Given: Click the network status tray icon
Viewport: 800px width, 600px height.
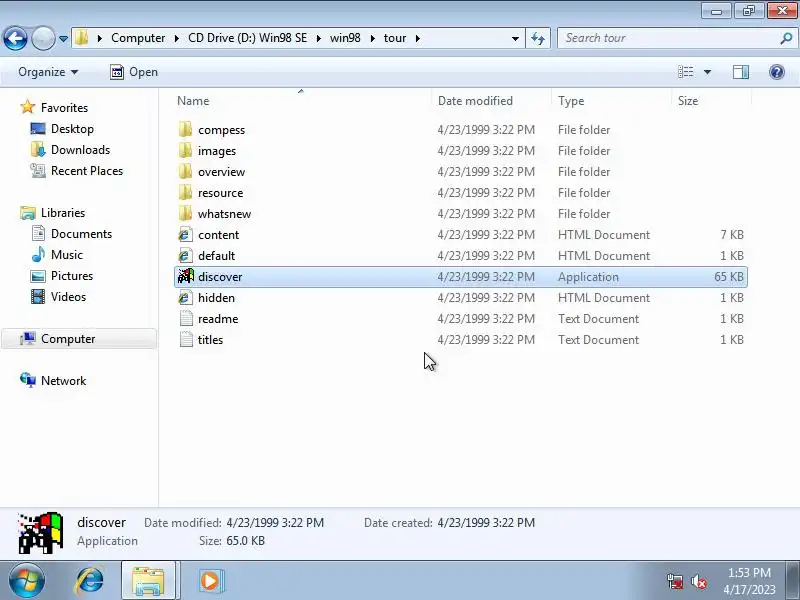Looking at the screenshot, I should click(675, 581).
